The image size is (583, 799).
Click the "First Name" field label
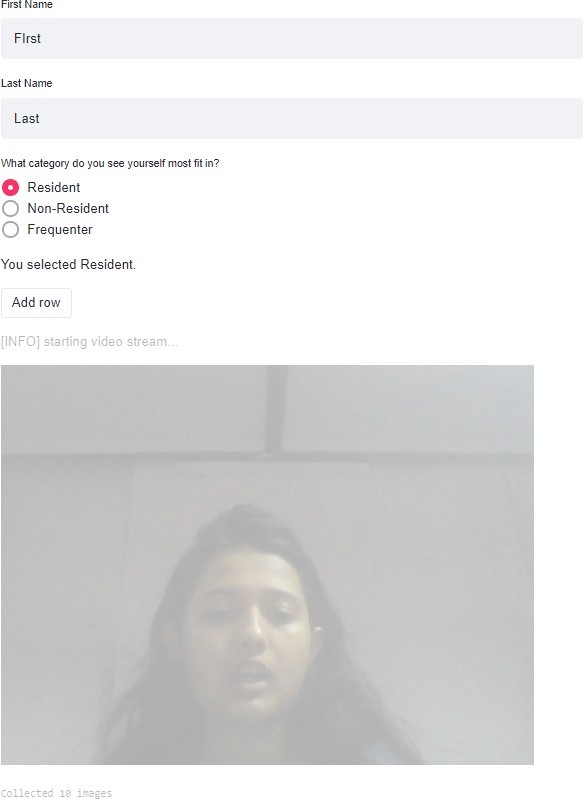tap(26, 4)
